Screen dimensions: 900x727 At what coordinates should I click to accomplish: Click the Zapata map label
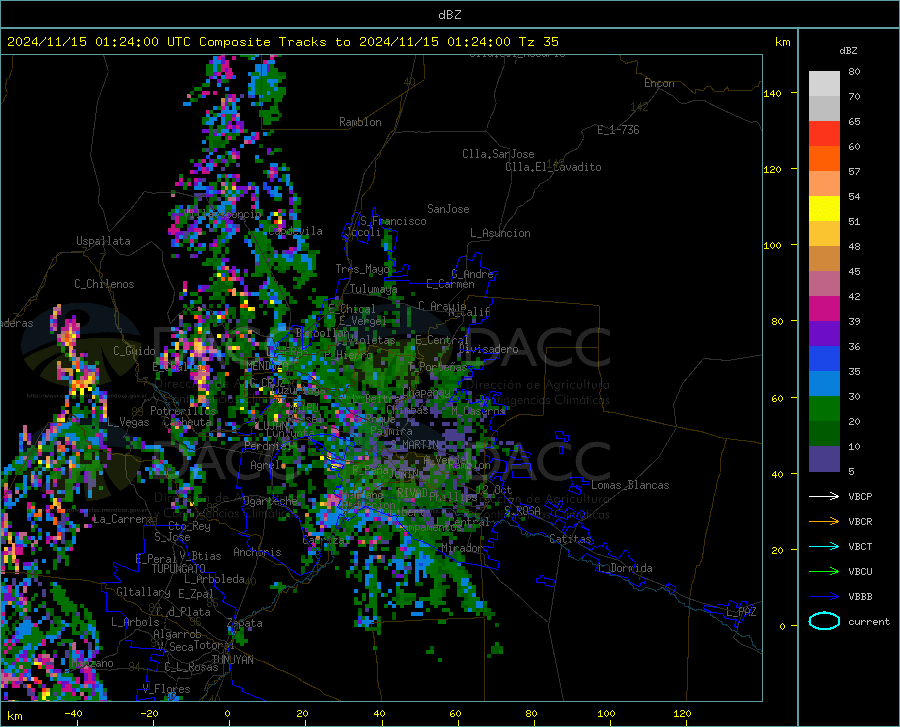[245, 623]
